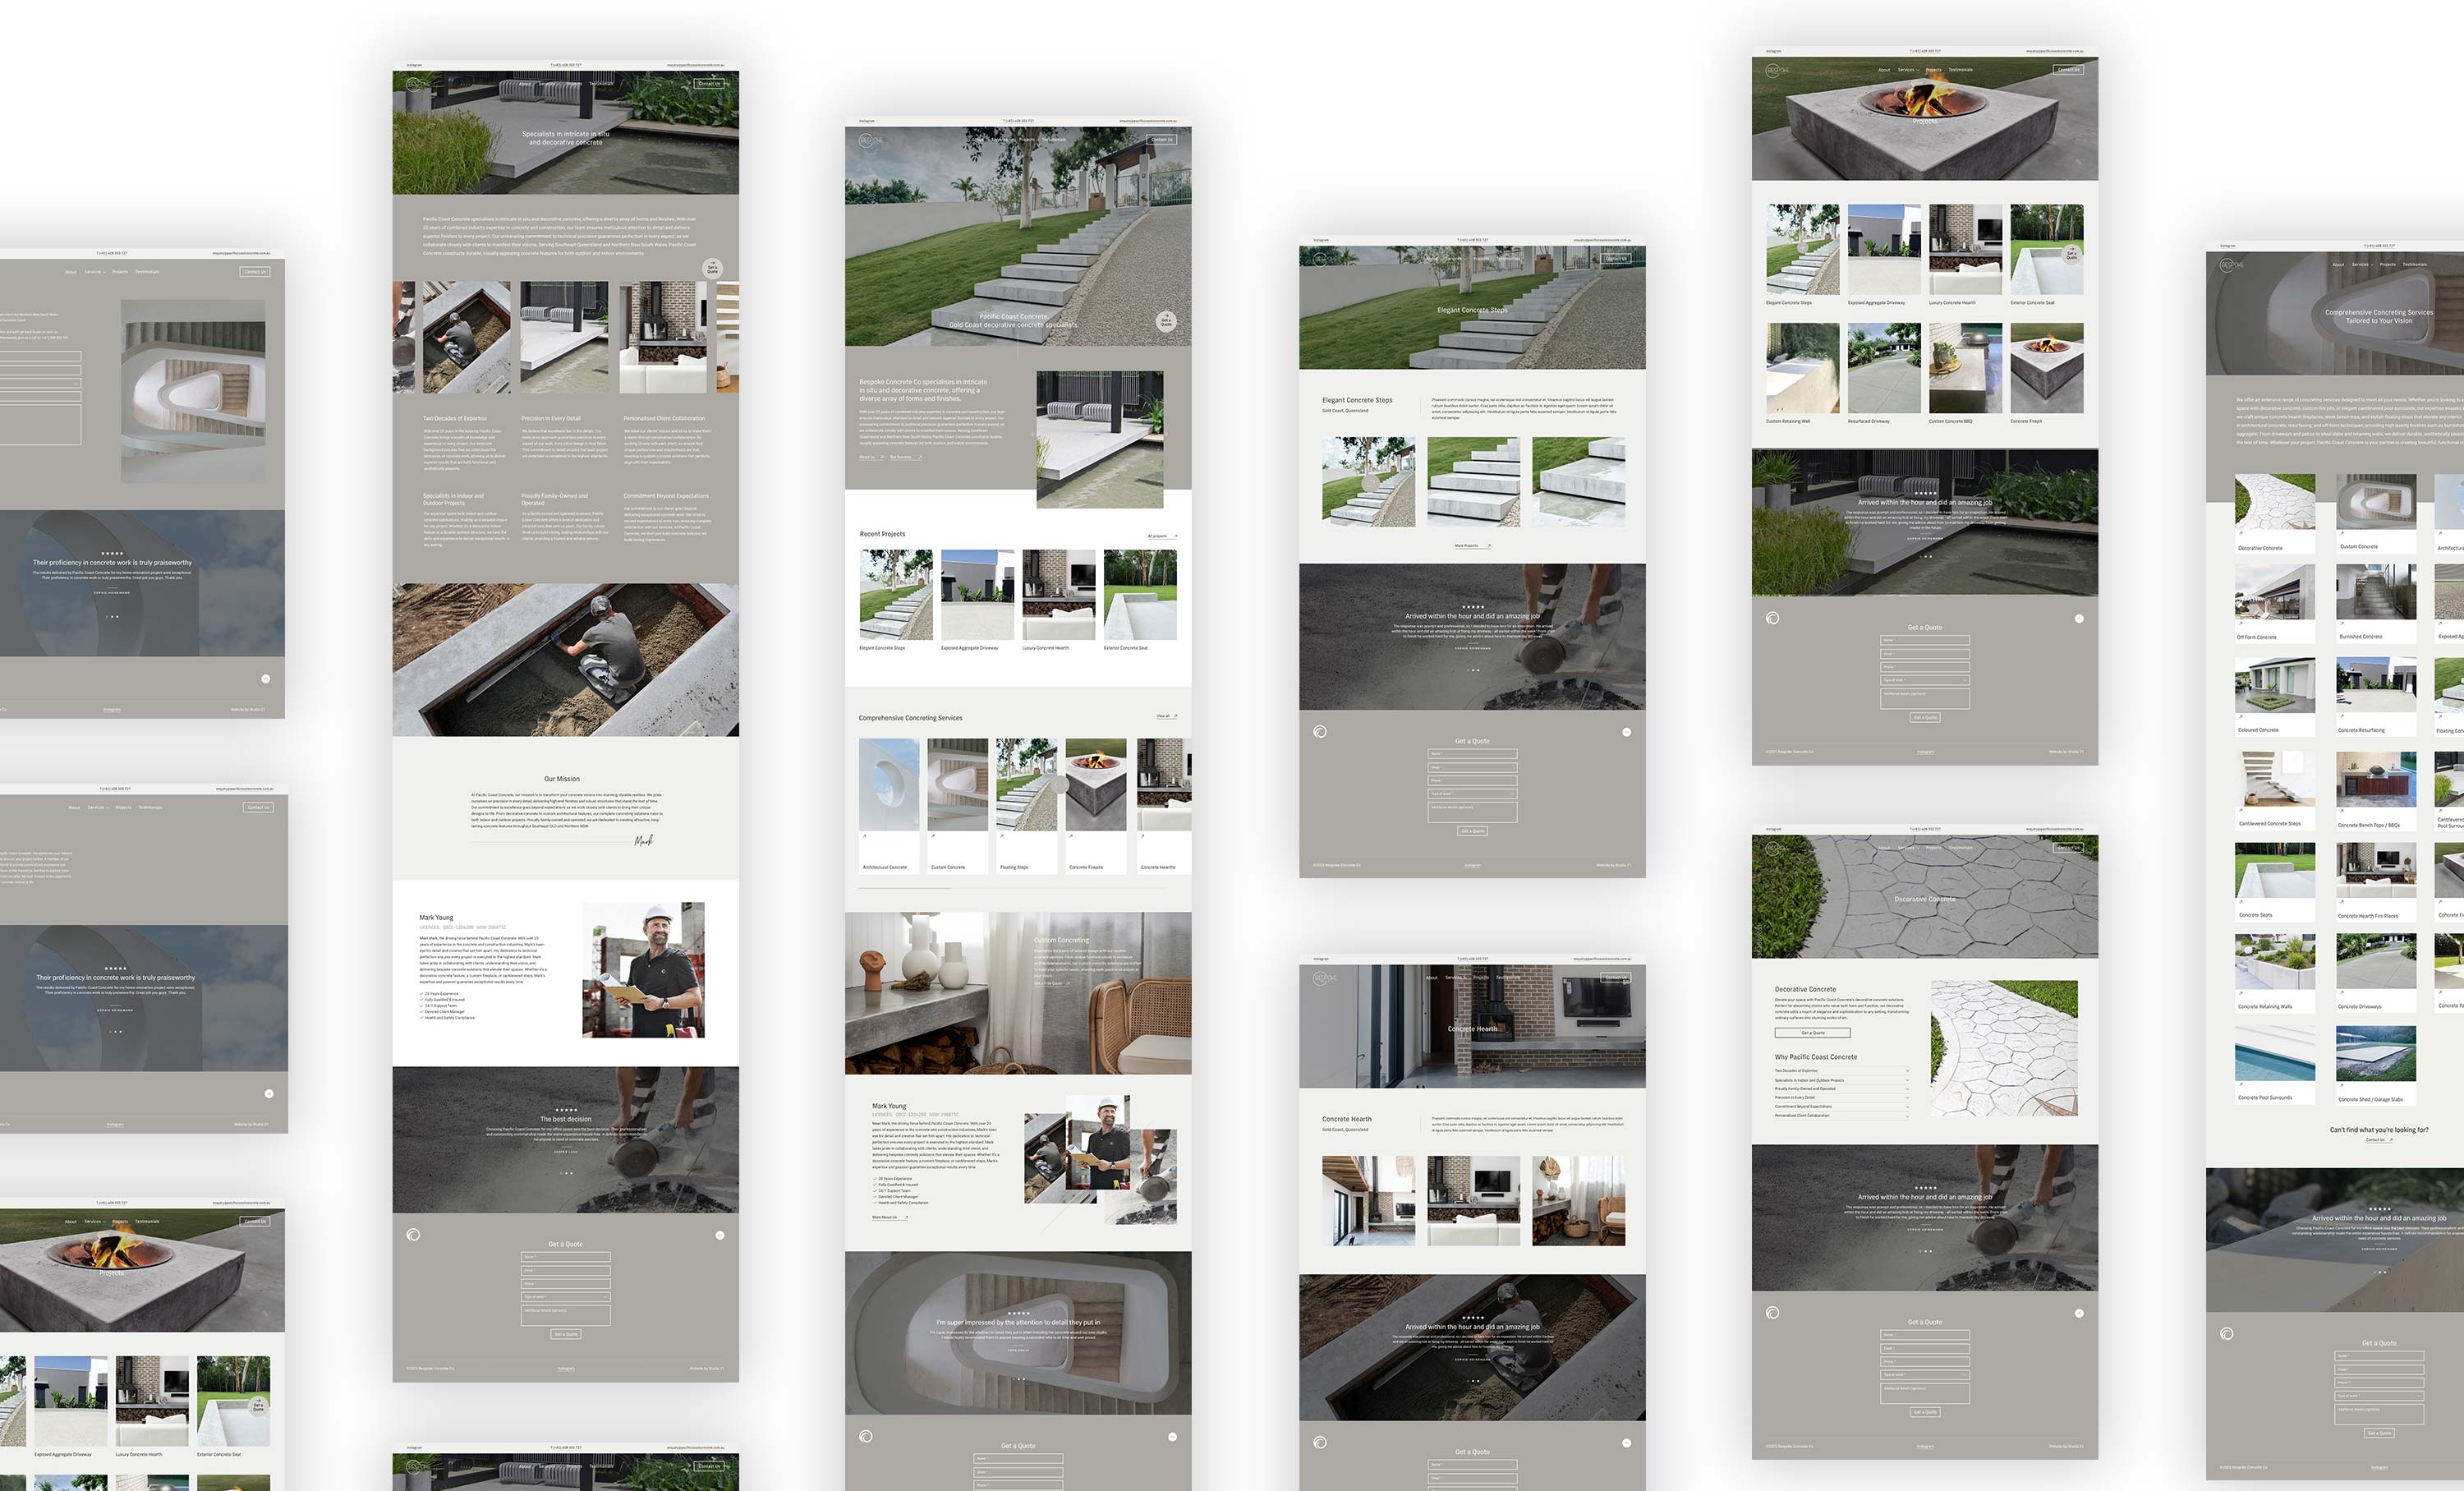Click arrow icon on Concrete Firepits service card
Viewport: 2464px width, 1491px height.
pyautogui.click(x=1072, y=836)
